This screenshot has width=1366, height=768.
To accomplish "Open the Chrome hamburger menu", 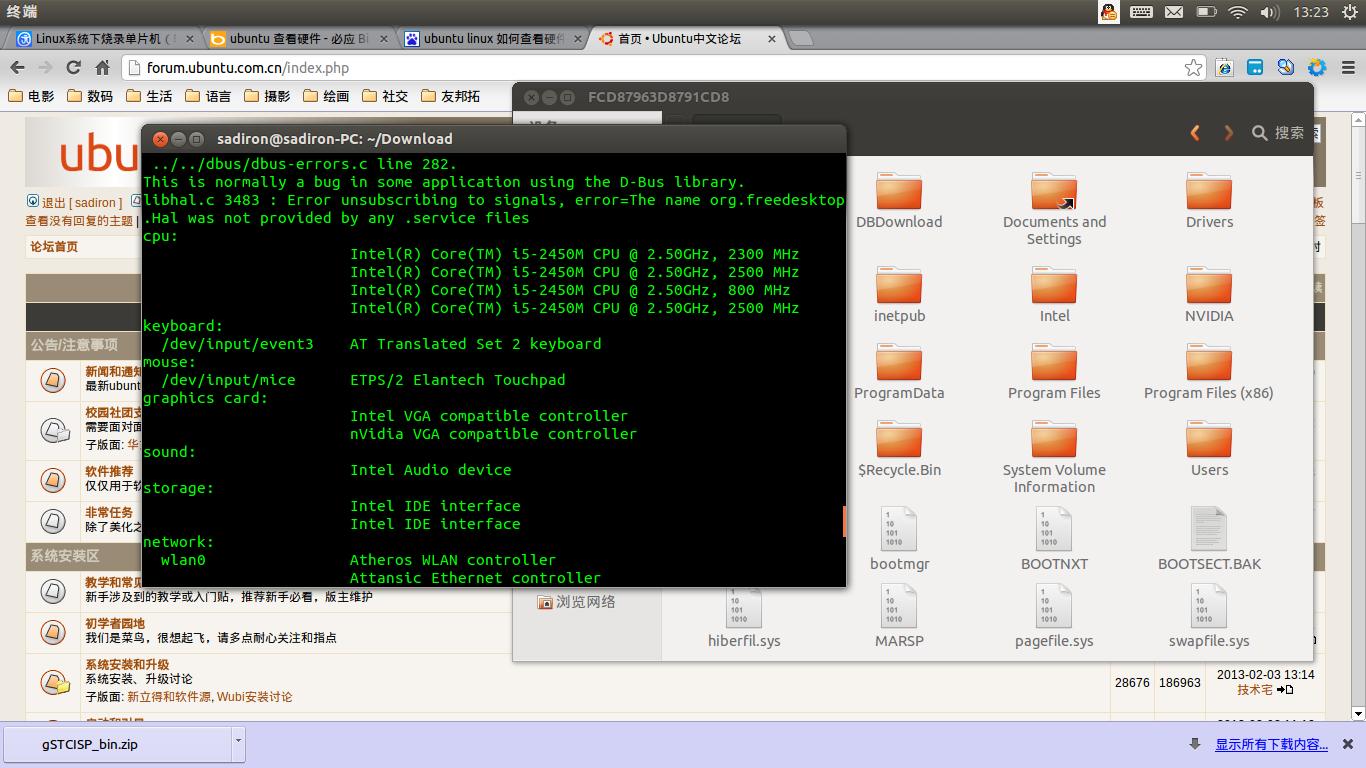I will pyautogui.click(x=1347, y=67).
